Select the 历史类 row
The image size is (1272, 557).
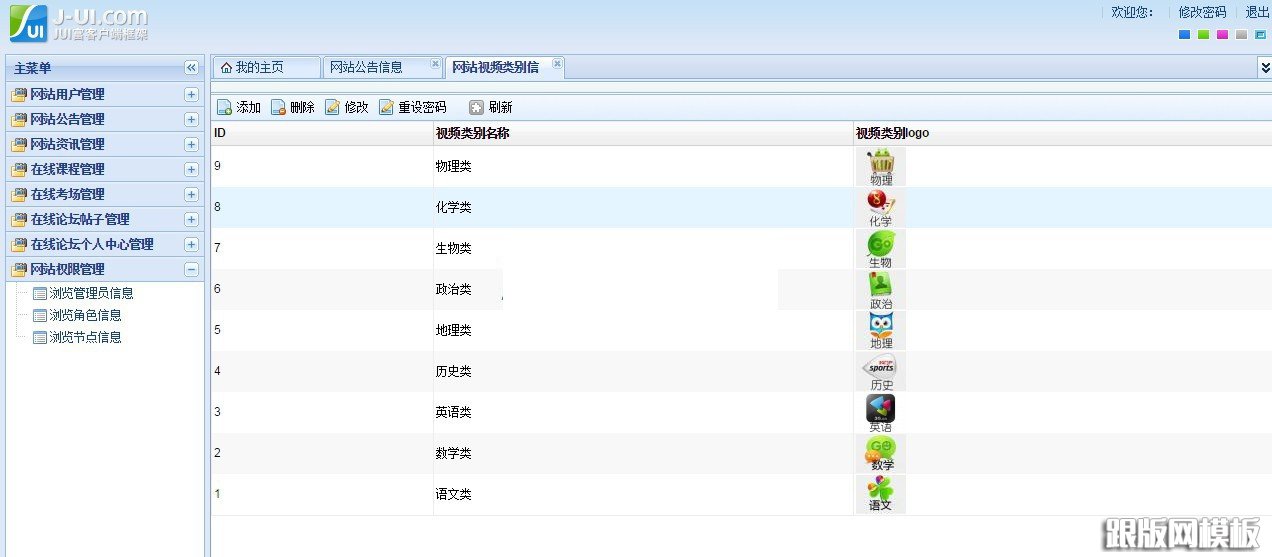pos(741,372)
